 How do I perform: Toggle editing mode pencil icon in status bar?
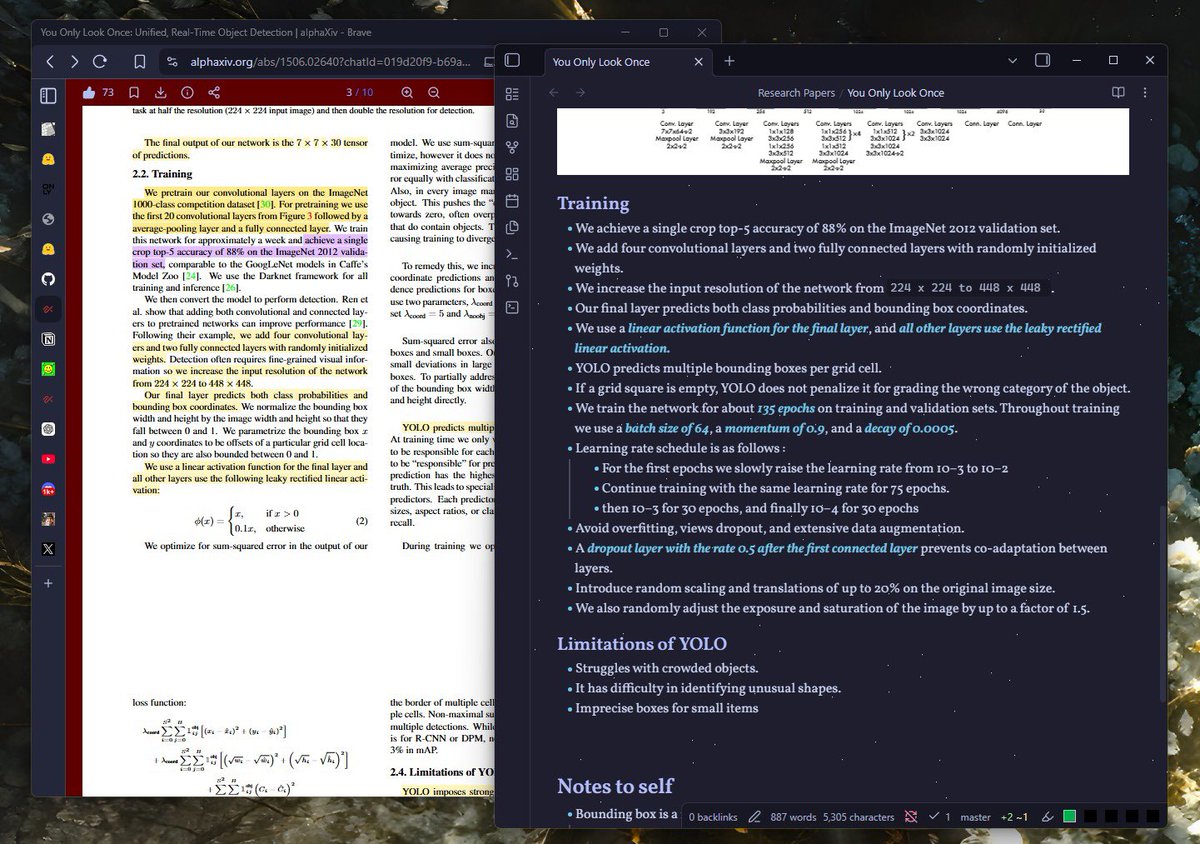[754, 817]
